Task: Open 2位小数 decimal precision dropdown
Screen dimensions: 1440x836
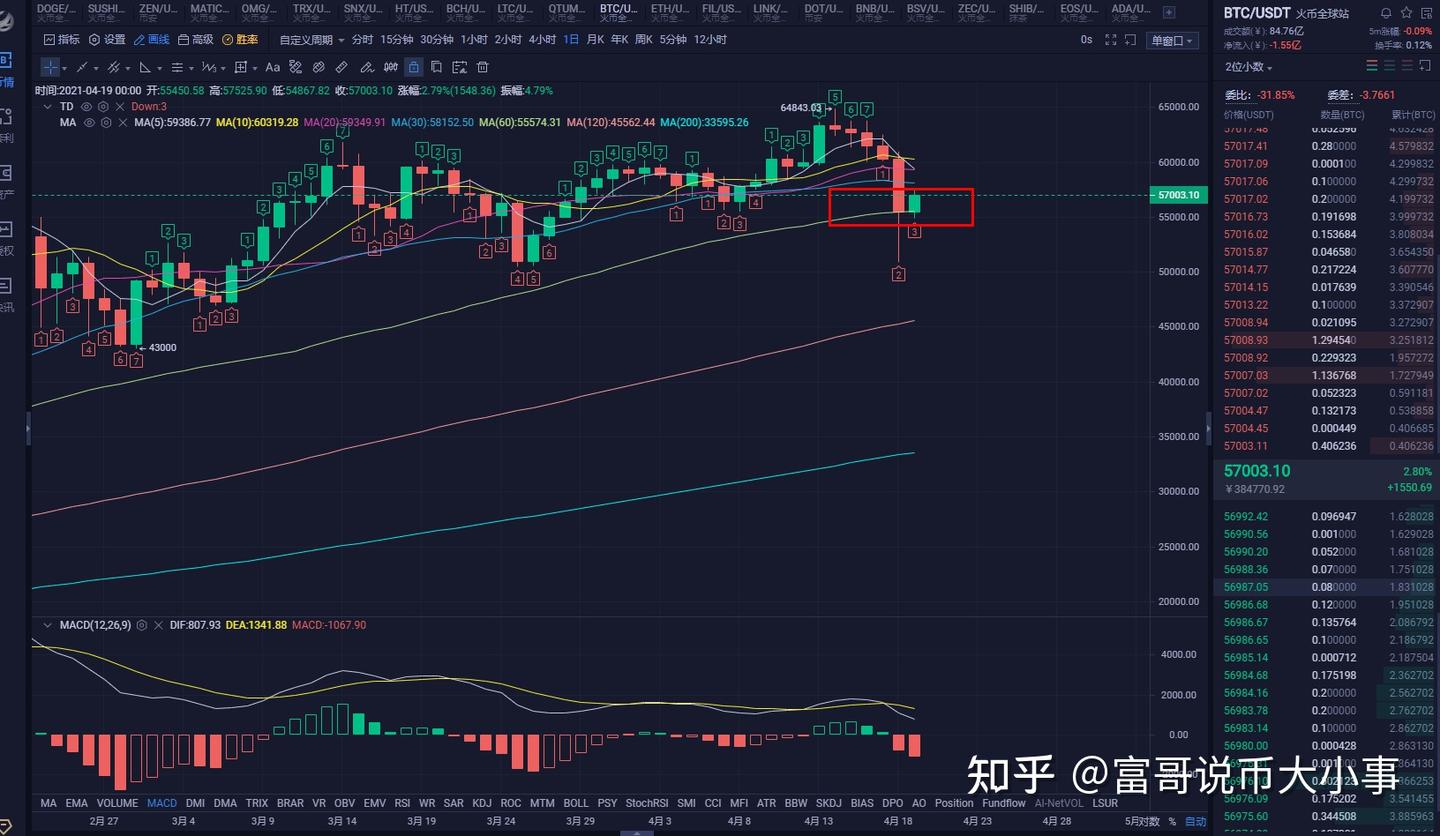Action: pyautogui.click(x=1249, y=67)
